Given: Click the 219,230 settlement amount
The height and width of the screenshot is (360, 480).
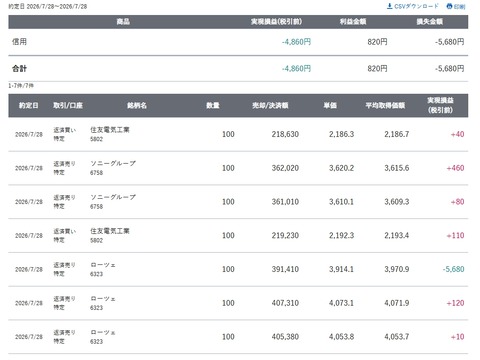Looking at the screenshot, I should [285, 235].
